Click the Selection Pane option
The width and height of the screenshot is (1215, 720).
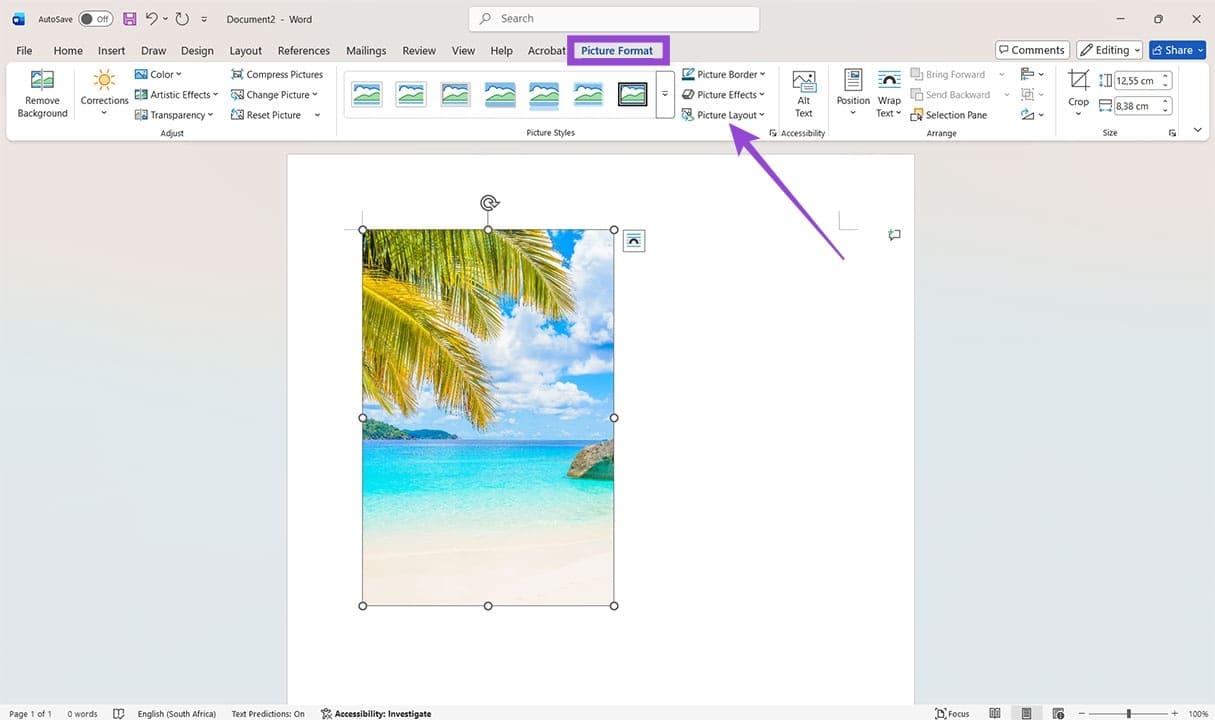(948, 114)
